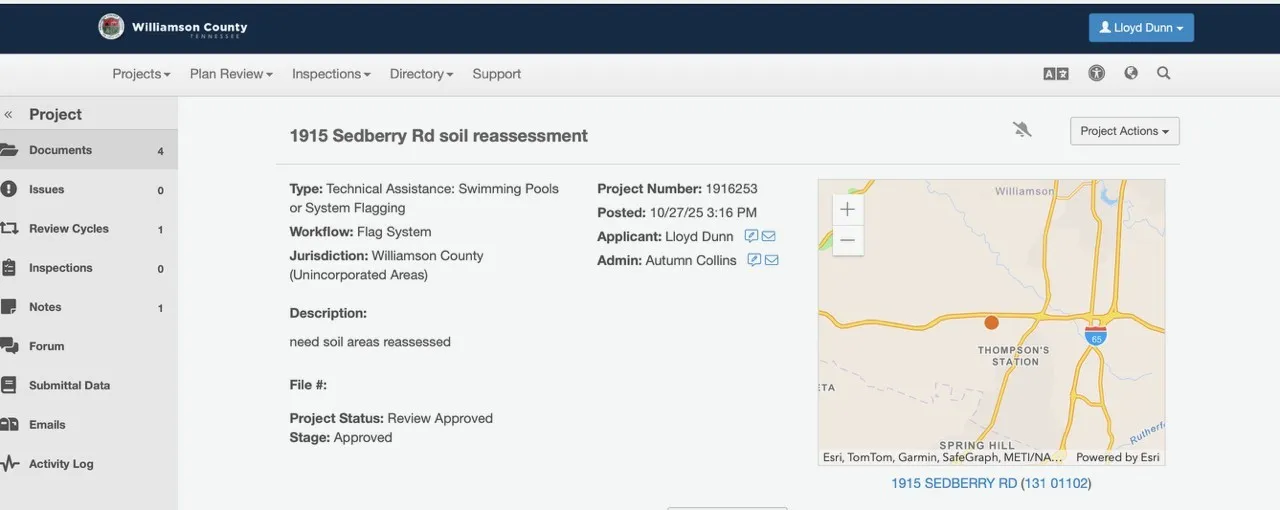Open the Lloyd Dunn user menu

pos(1140,28)
